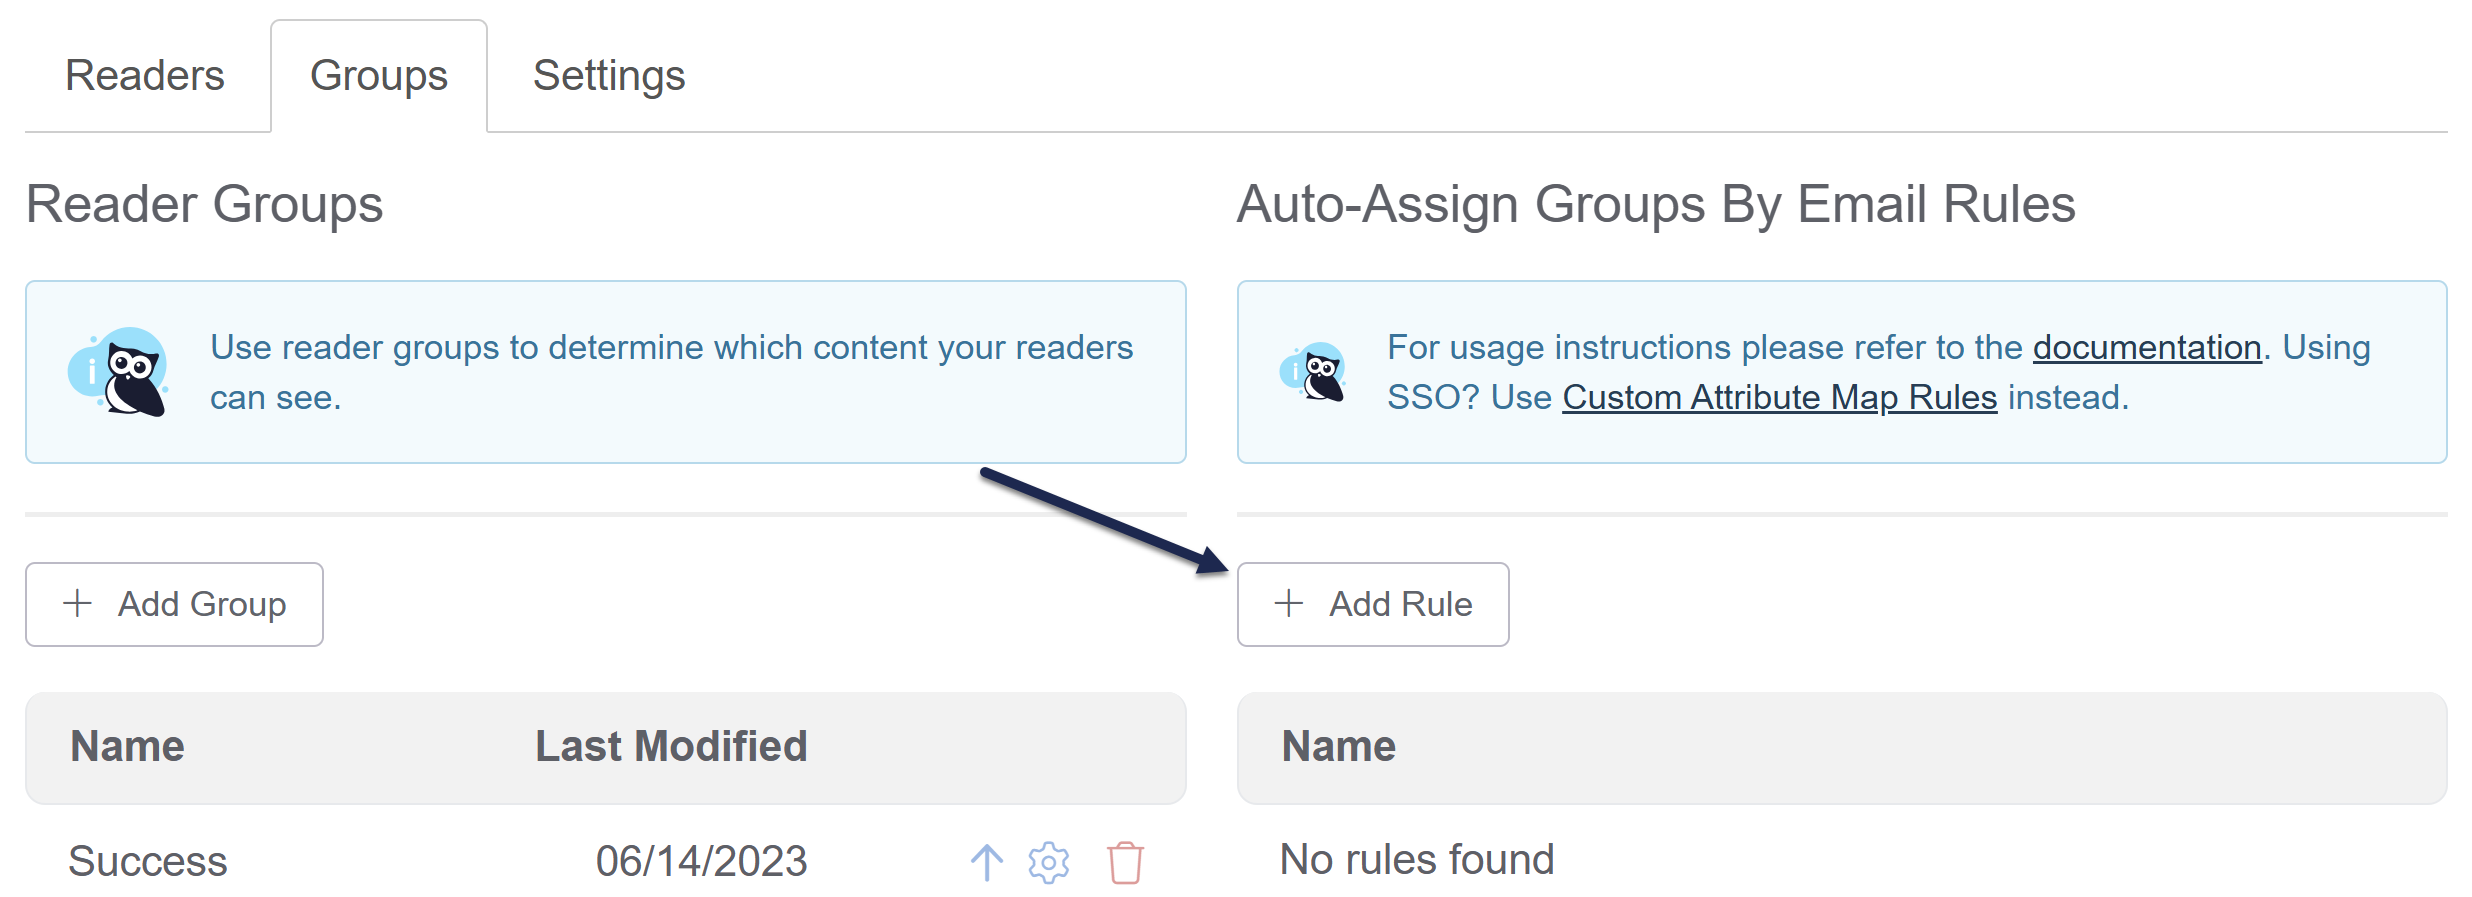
Task: Click the Last Modified column header
Action: pos(671,746)
